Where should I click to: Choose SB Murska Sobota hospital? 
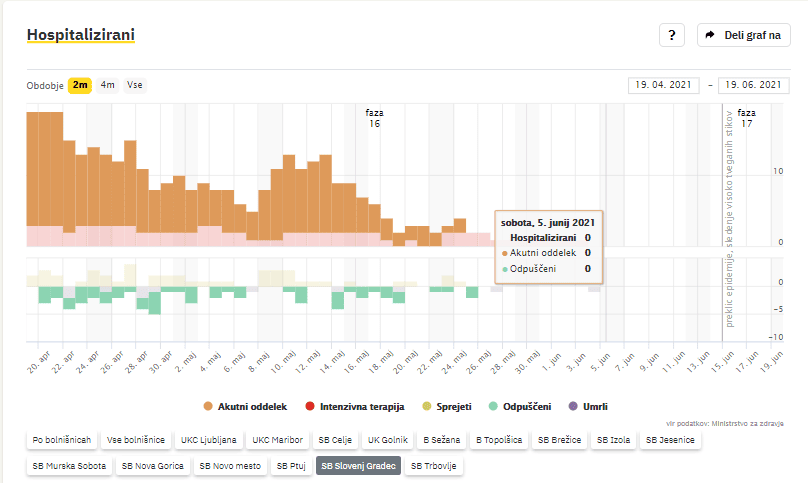click(68, 465)
